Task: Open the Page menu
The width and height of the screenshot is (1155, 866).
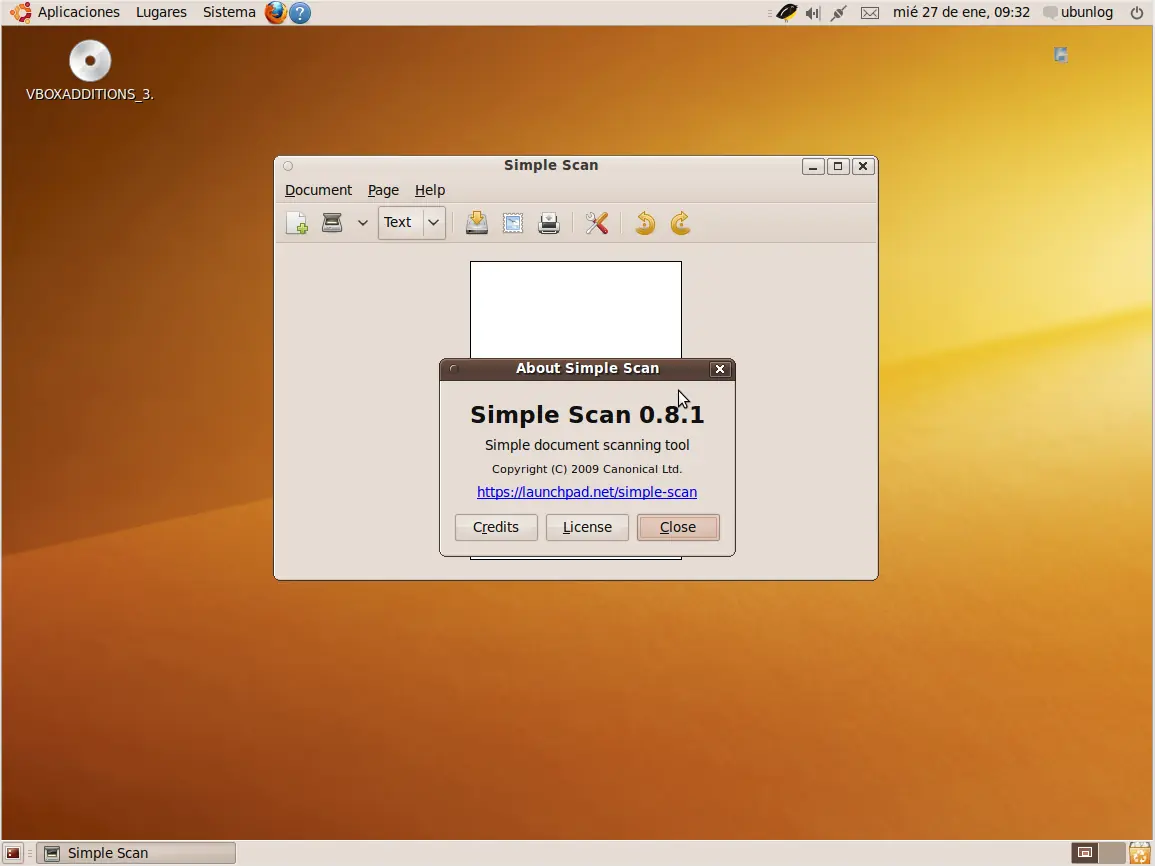Action: [x=383, y=190]
